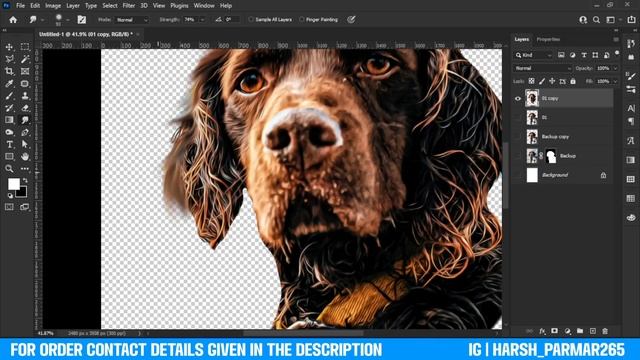
Task: Open the layer blend mode dropdown
Action: pos(542,68)
